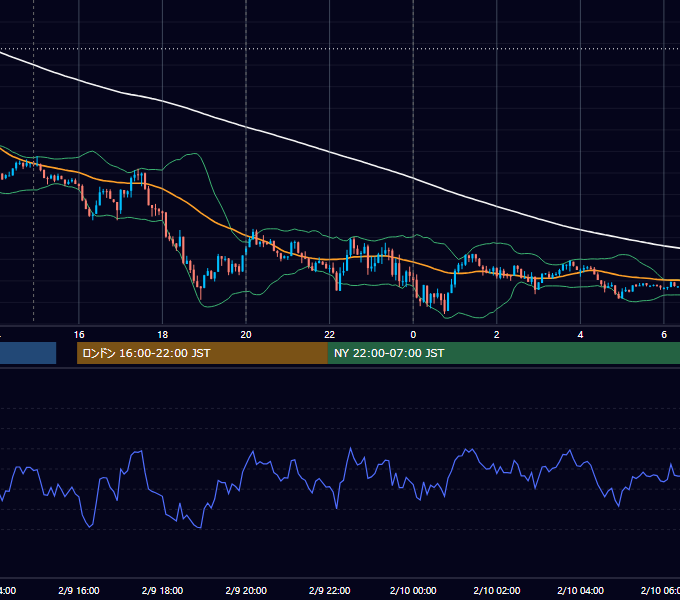
Task: Click the "2/10 02:00" date label
Action: [497, 590]
